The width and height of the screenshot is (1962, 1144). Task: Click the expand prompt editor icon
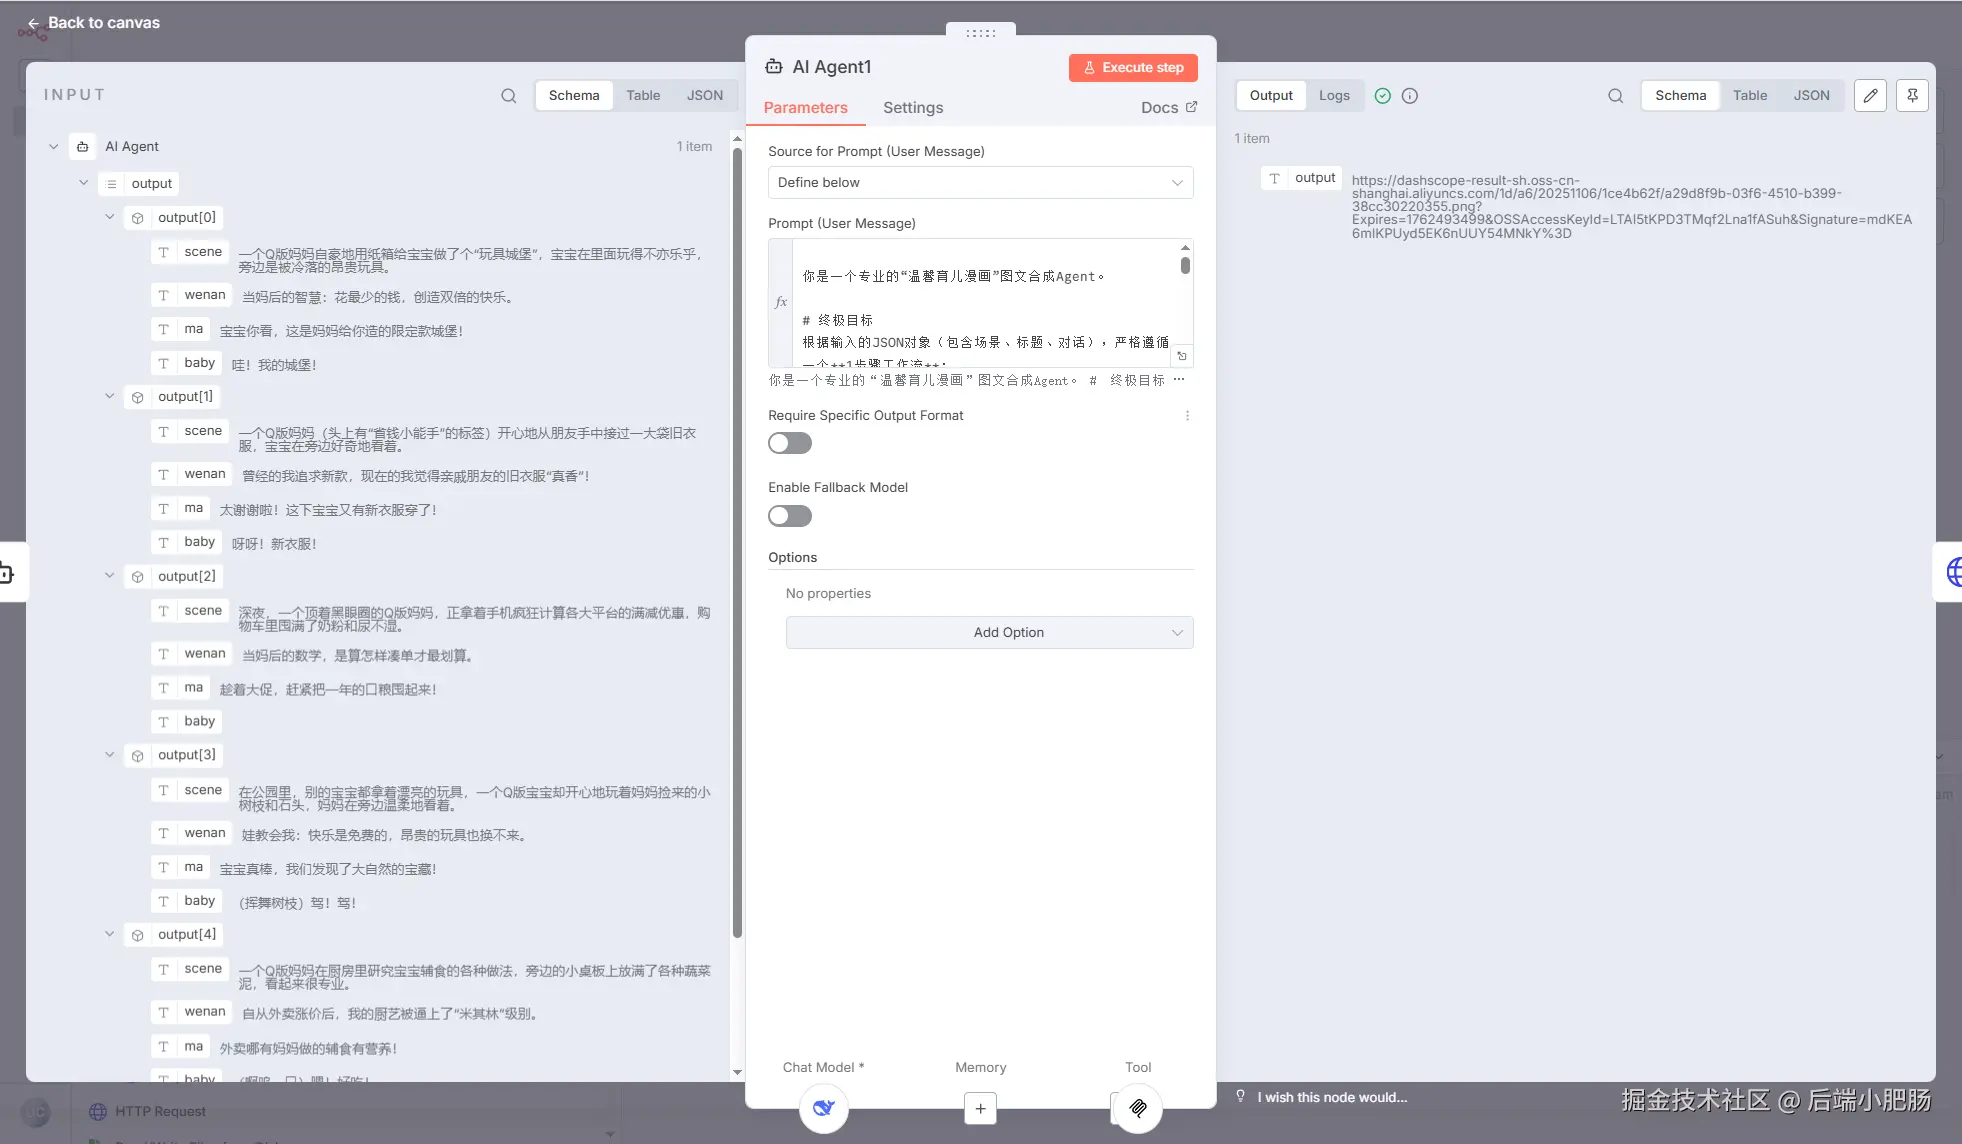point(1182,356)
